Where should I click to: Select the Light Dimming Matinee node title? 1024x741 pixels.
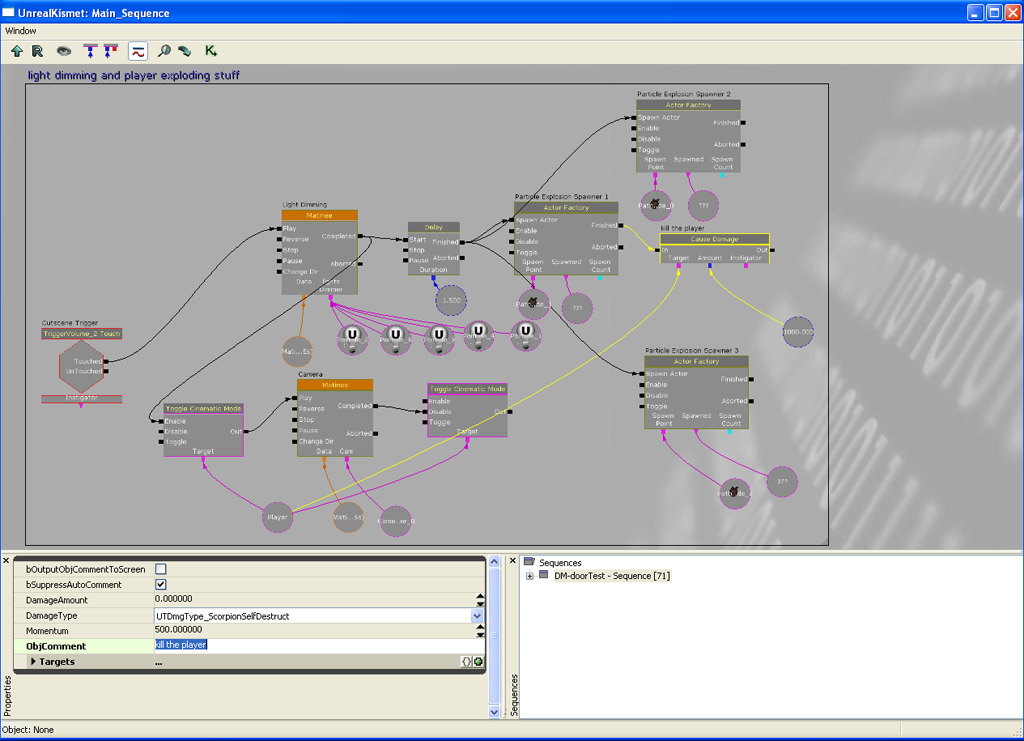(319, 215)
